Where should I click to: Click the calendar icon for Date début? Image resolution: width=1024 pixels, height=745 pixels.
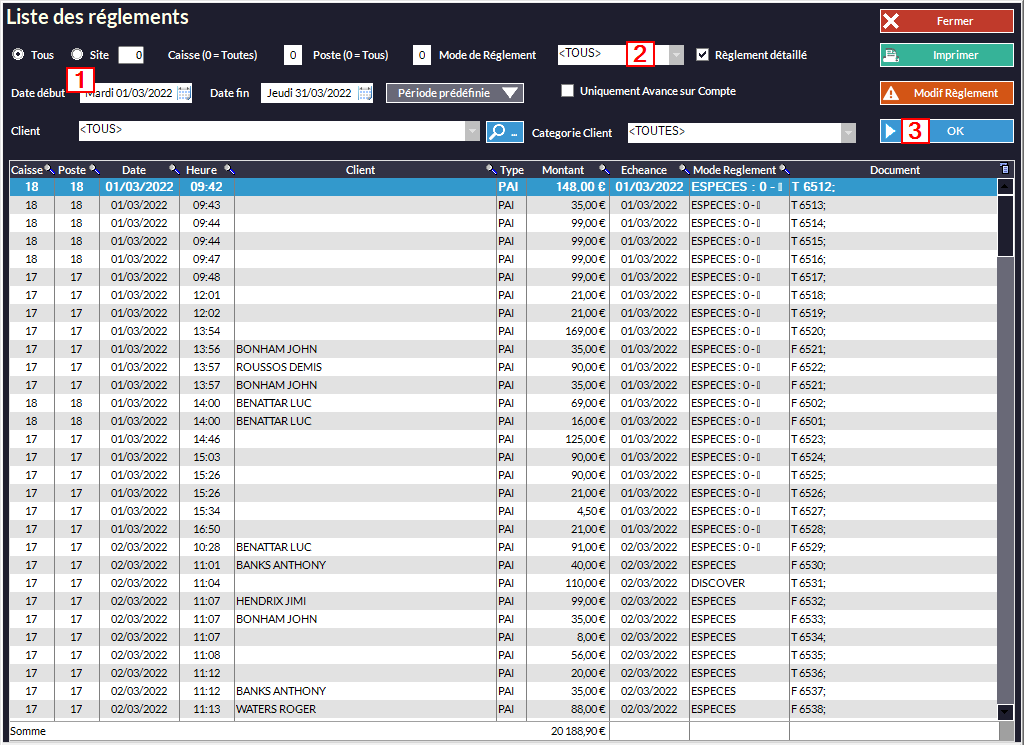[184, 93]
